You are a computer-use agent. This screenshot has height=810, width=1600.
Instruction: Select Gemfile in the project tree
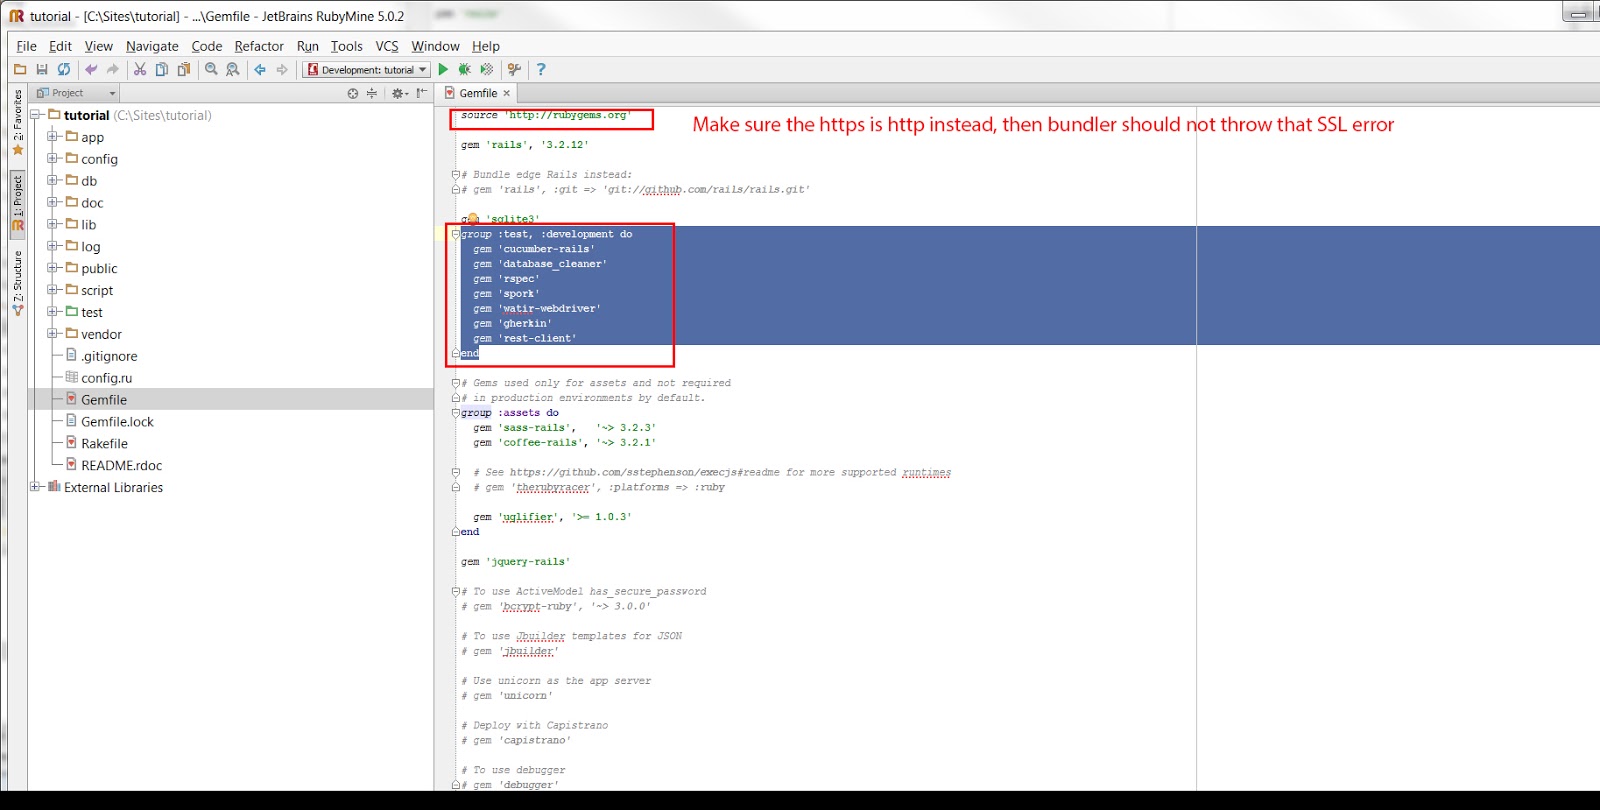click(x=104, y=400)
